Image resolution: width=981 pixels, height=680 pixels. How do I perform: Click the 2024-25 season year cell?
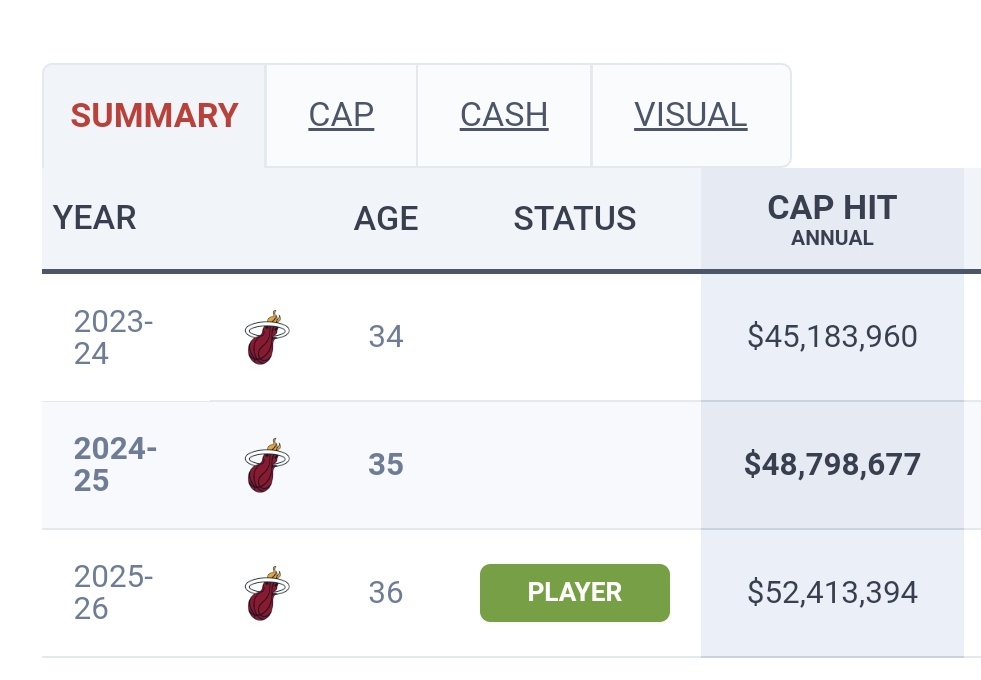pos(115,465)
